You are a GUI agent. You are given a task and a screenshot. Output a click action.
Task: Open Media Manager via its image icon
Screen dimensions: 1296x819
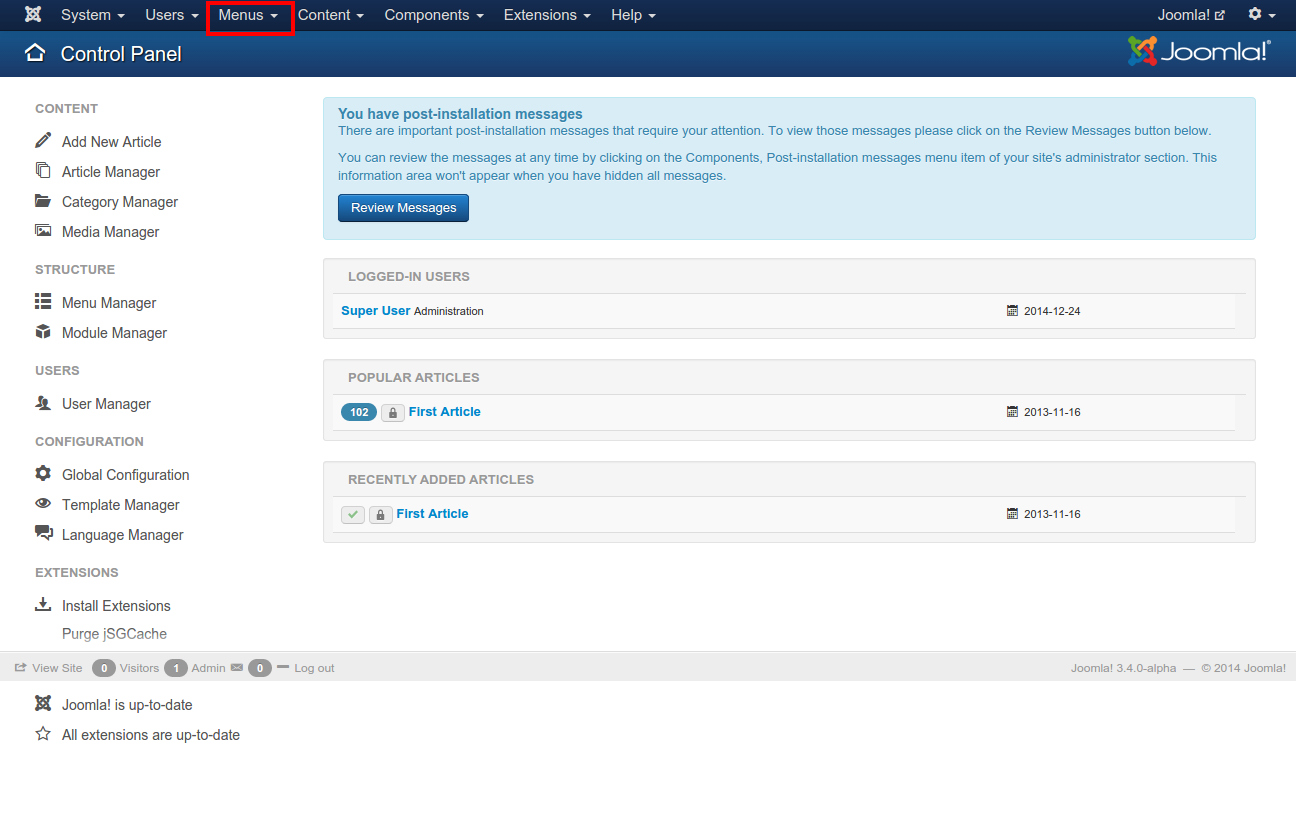pos(42,231)
